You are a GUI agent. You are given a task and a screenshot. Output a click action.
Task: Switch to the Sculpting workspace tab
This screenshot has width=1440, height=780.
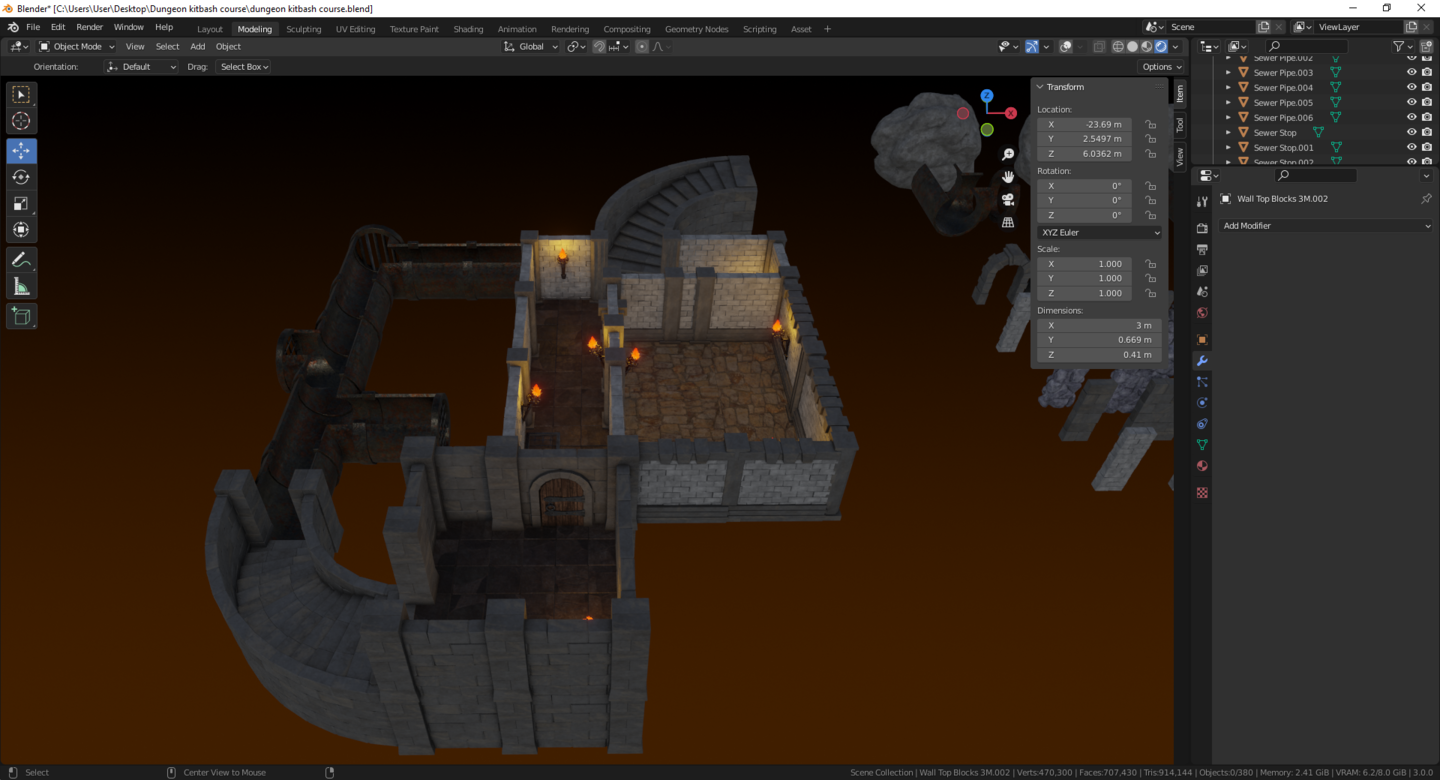pyautogui.click(x=304, y=29)
